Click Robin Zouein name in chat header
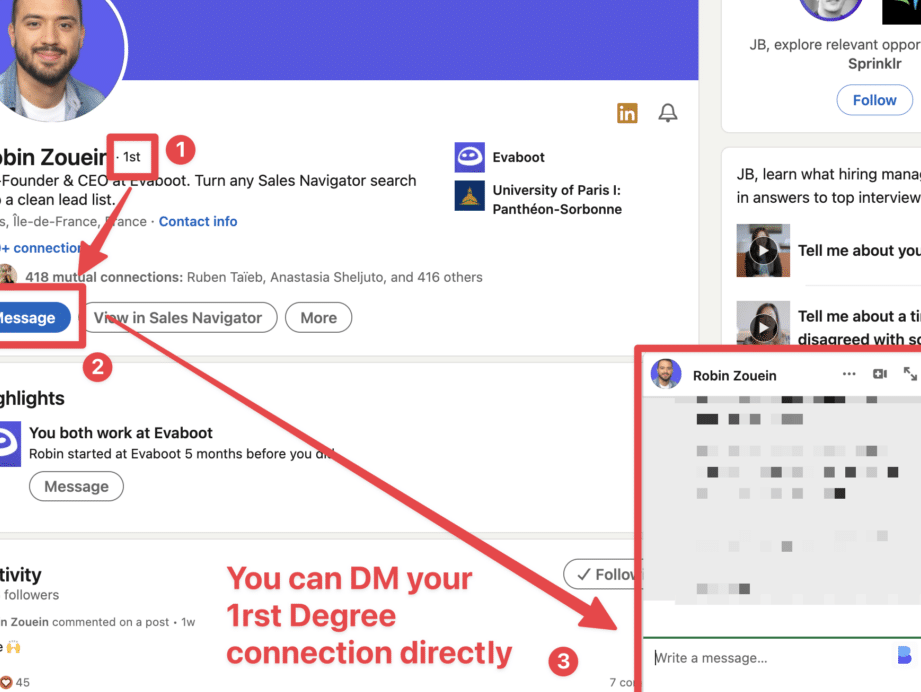Viewport: 921px width, 692px height. pyautogui.click(x=734, y=375)
